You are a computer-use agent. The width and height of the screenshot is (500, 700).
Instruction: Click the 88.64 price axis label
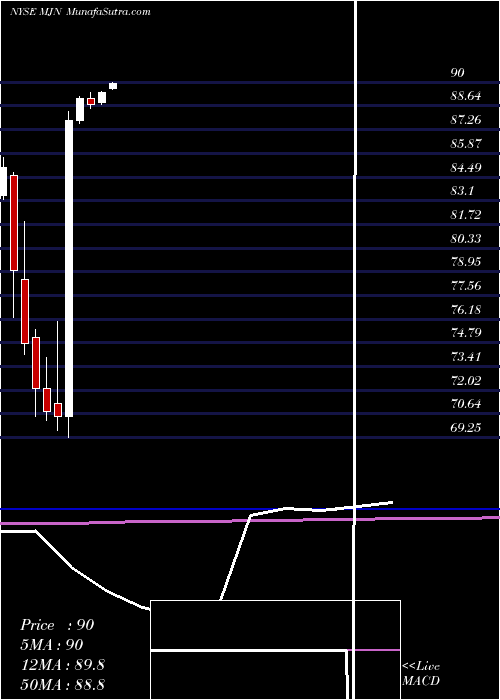click(x=466, y=96)
